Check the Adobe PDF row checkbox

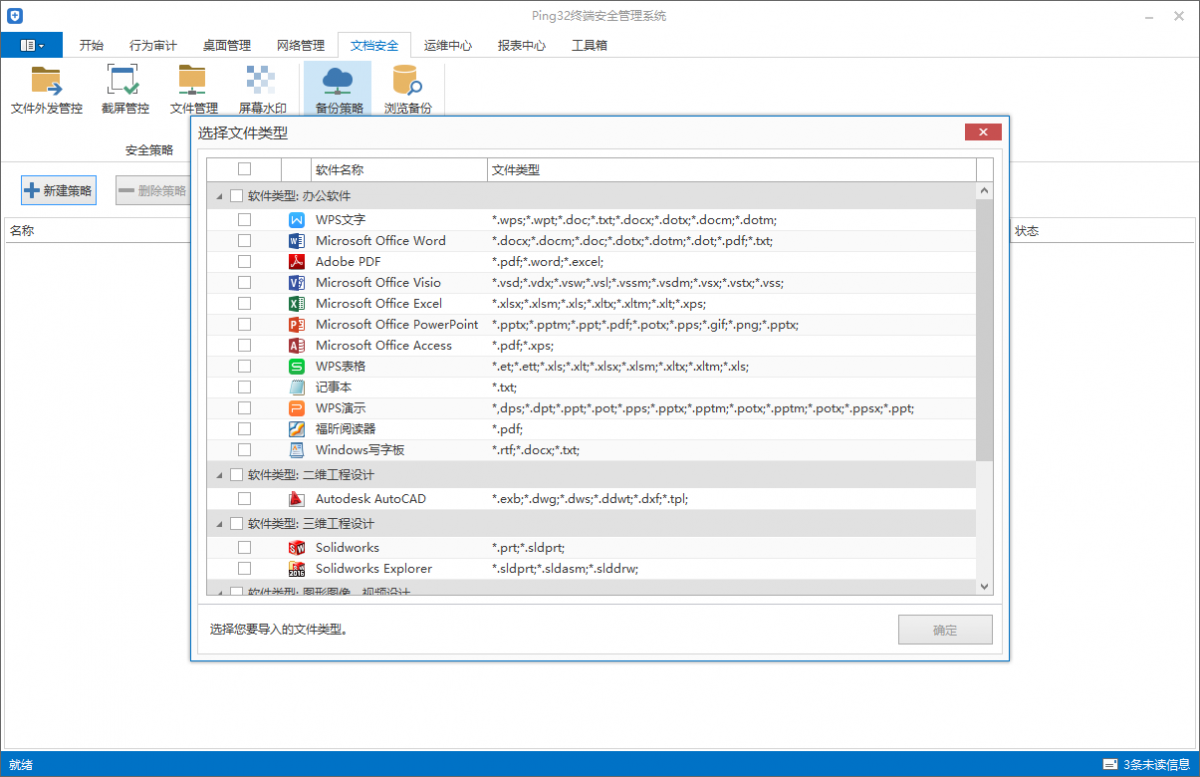coord(244,262)
